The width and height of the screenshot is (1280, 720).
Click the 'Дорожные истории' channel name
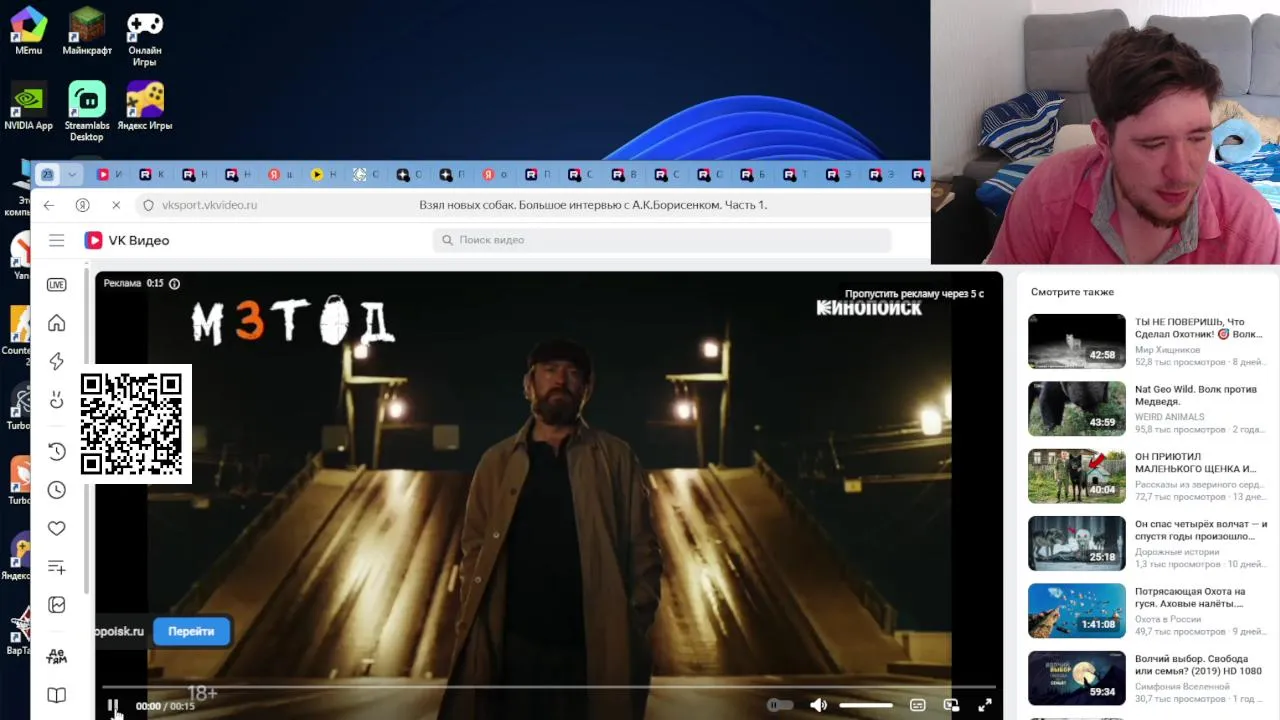pos(1177,552)
